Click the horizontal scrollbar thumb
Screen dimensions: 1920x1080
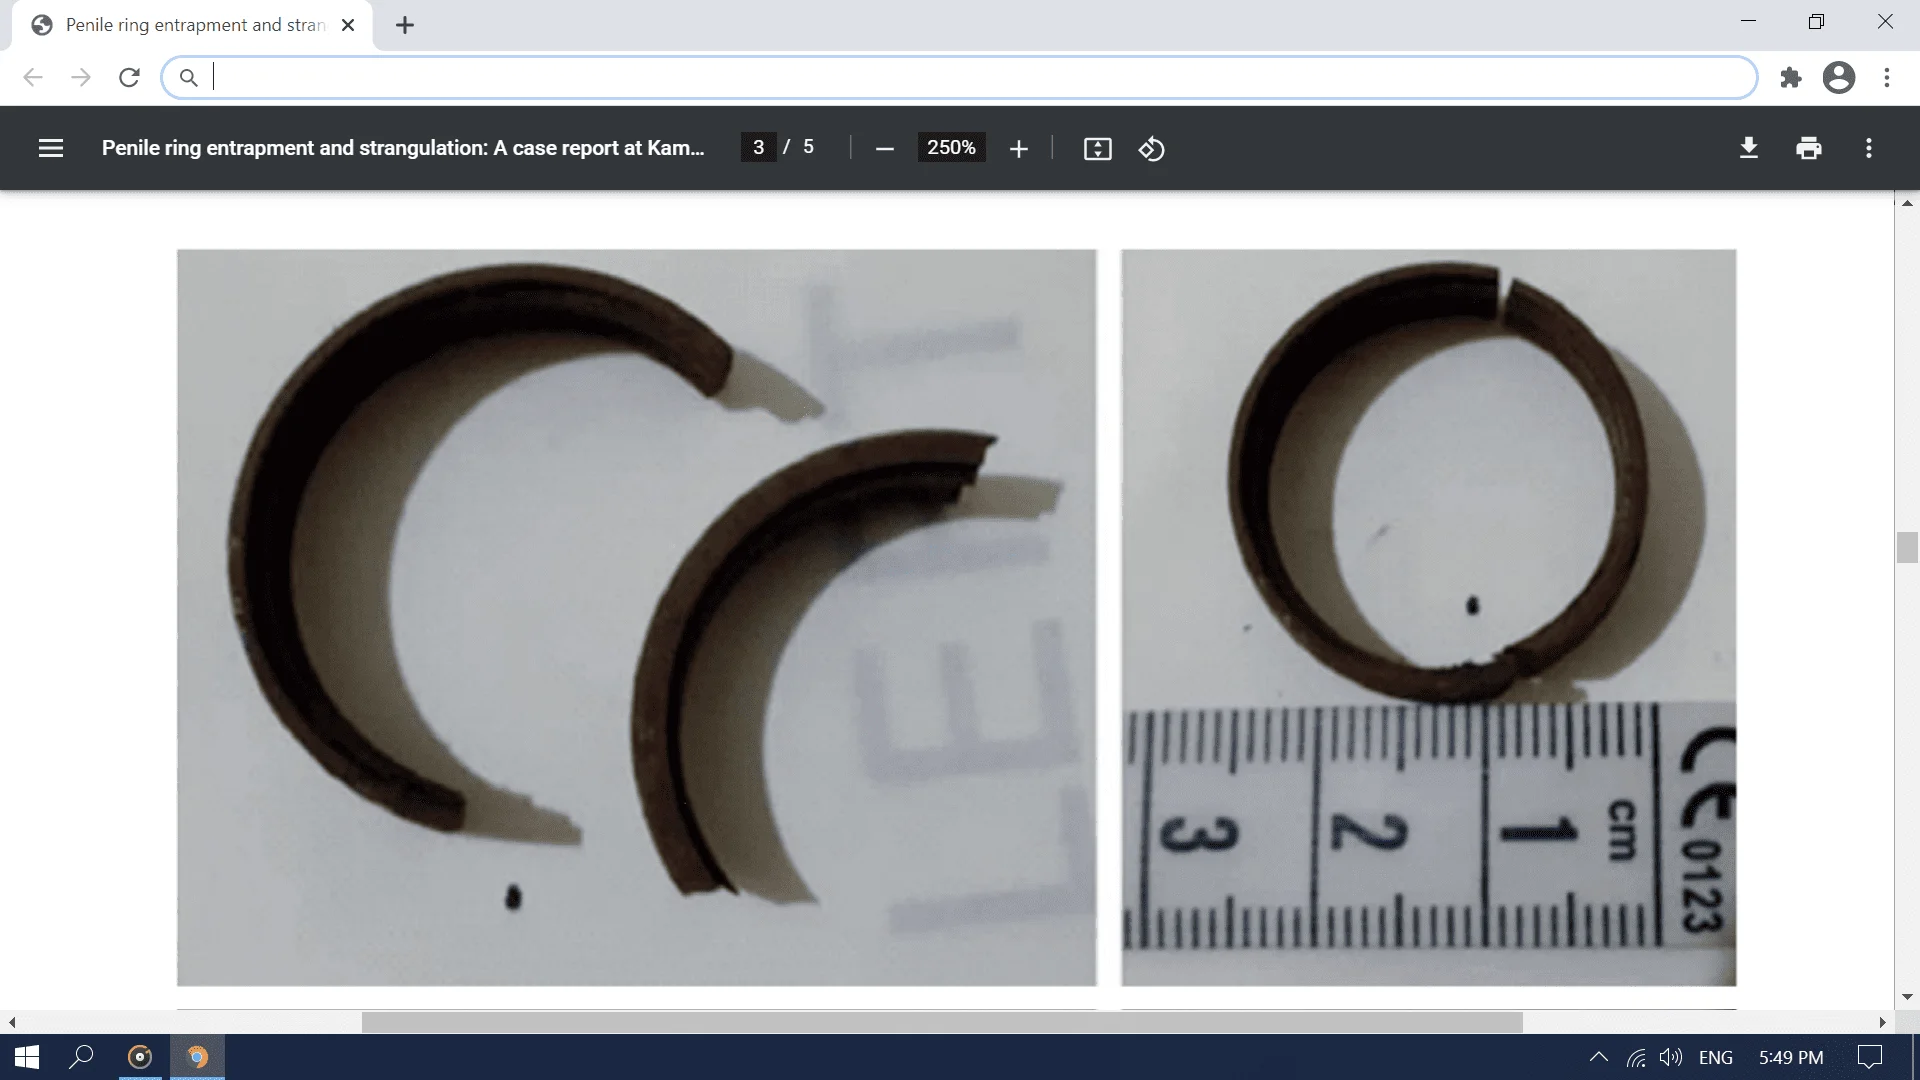coord(940,1022)
